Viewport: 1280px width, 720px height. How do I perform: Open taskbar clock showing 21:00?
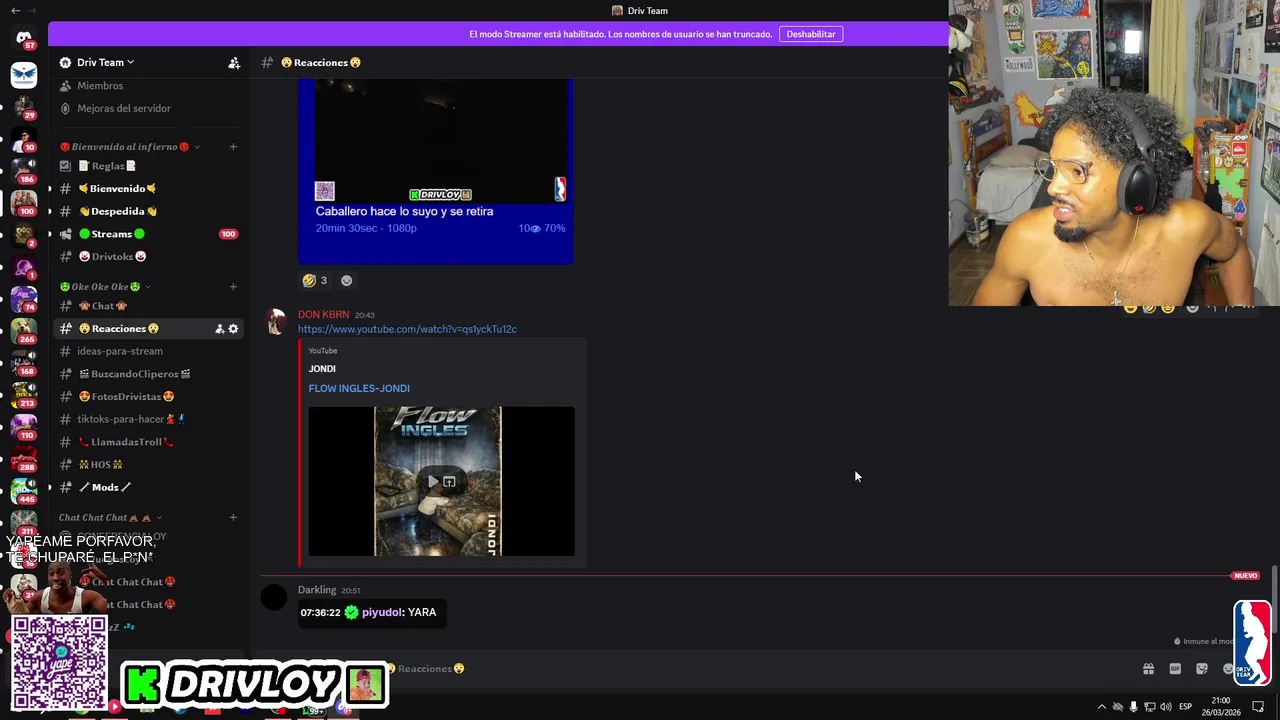pos(1221,706)
